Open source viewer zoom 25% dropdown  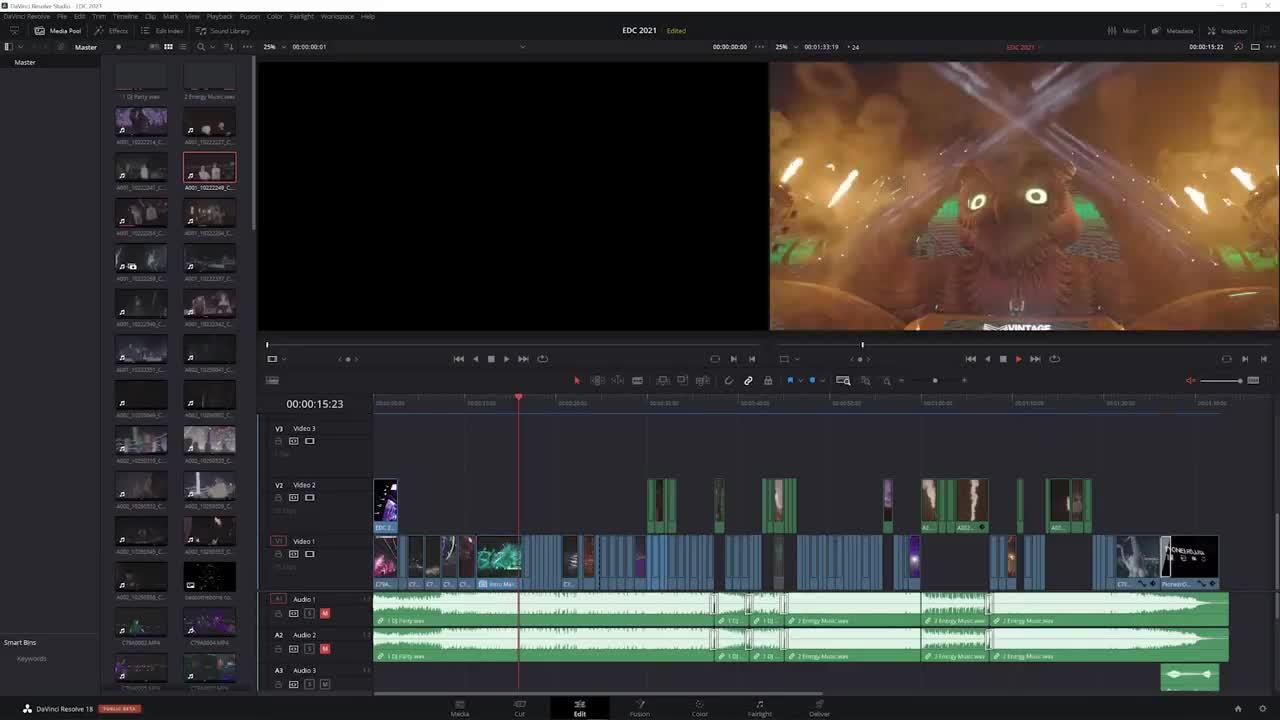[x=273, y=47]
